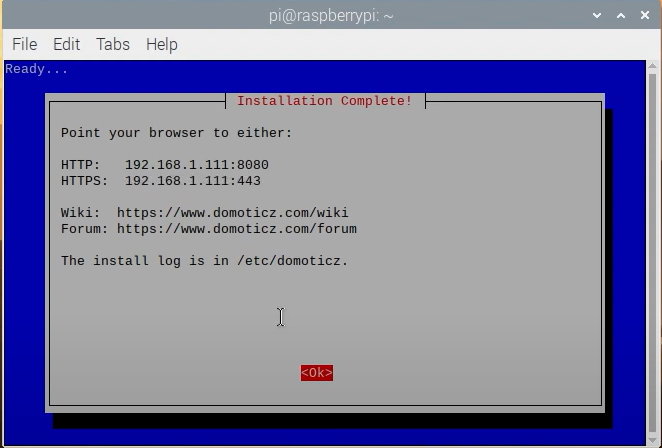Open the Edit menu
Image resolution: width=662 pixels, height=448 pixels.
(66, 44)
